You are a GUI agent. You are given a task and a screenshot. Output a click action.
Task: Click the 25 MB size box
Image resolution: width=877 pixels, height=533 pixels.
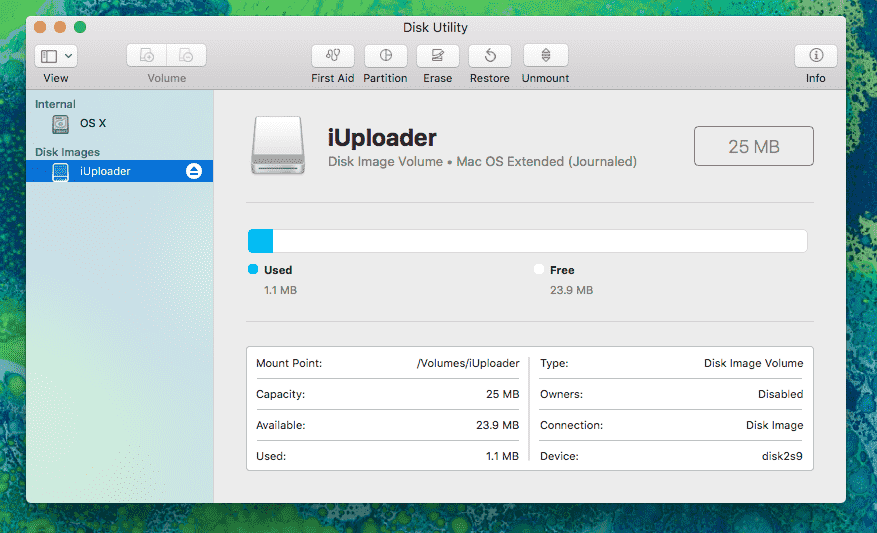point(754,146)
